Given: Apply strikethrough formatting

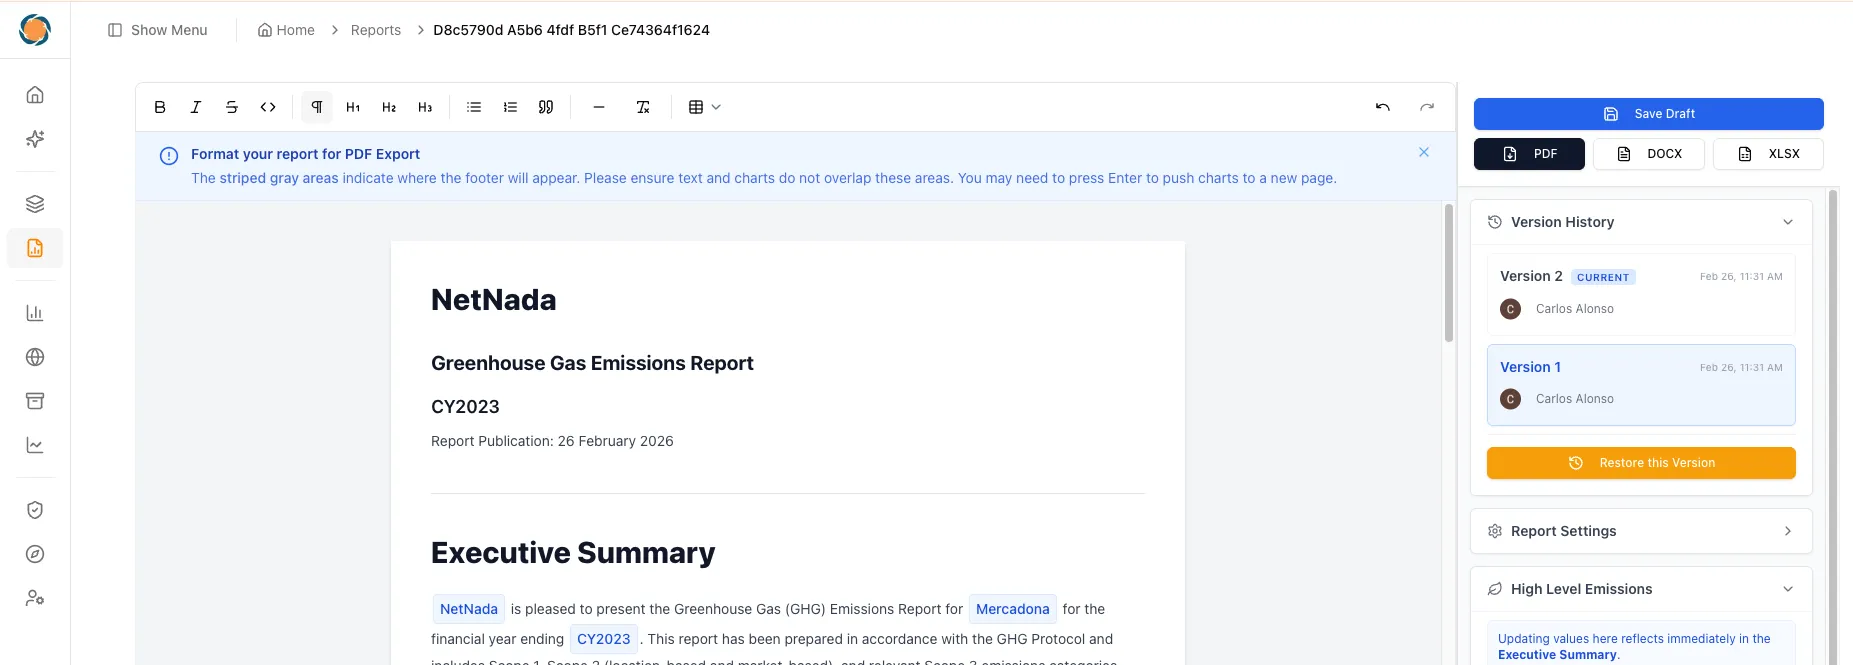Looking at the screenshot, I should pyautogui.click(x=232, y=107).
